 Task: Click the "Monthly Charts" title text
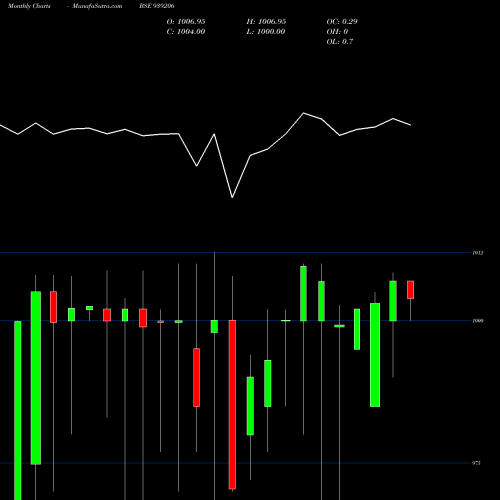[x=29, y=6]
